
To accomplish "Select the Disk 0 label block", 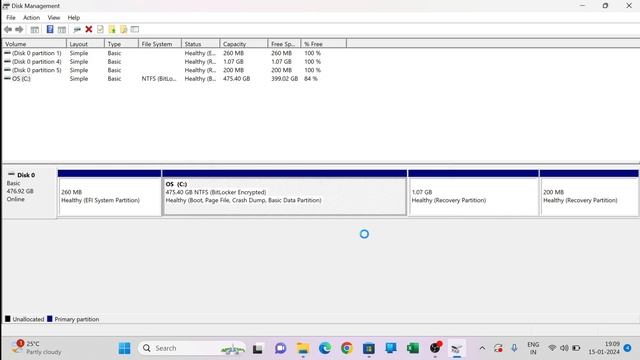I will (x=29, y=192).
